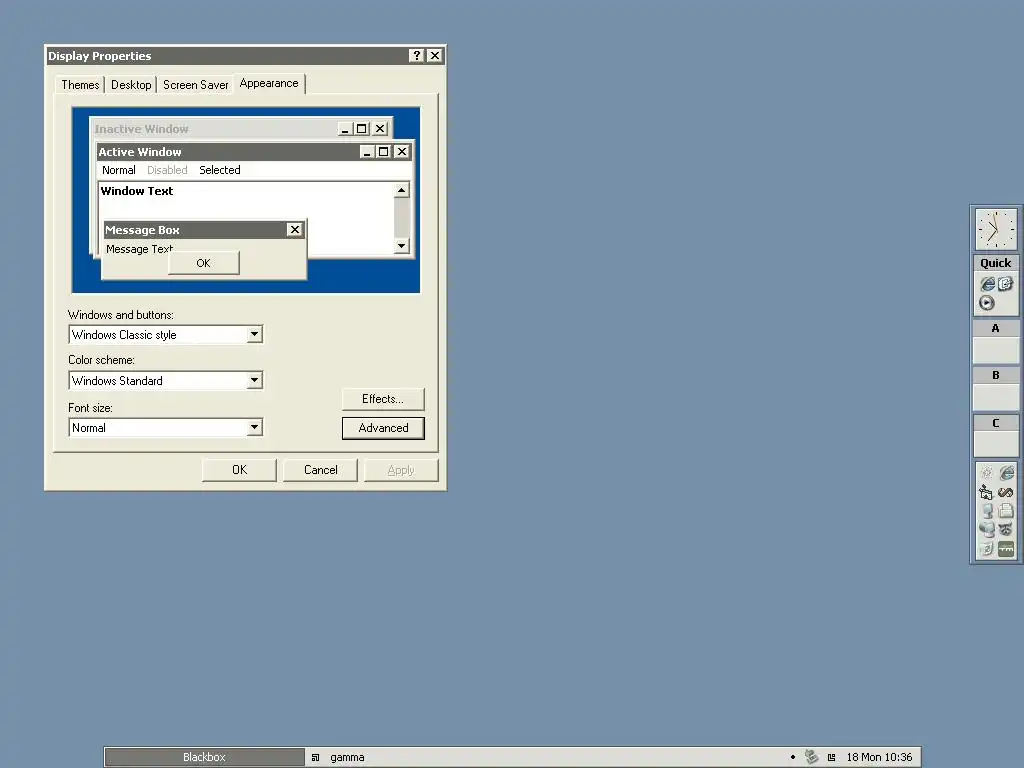
Task: Open Internet Explorer from the Quick bar
Action: pos(987,283)
